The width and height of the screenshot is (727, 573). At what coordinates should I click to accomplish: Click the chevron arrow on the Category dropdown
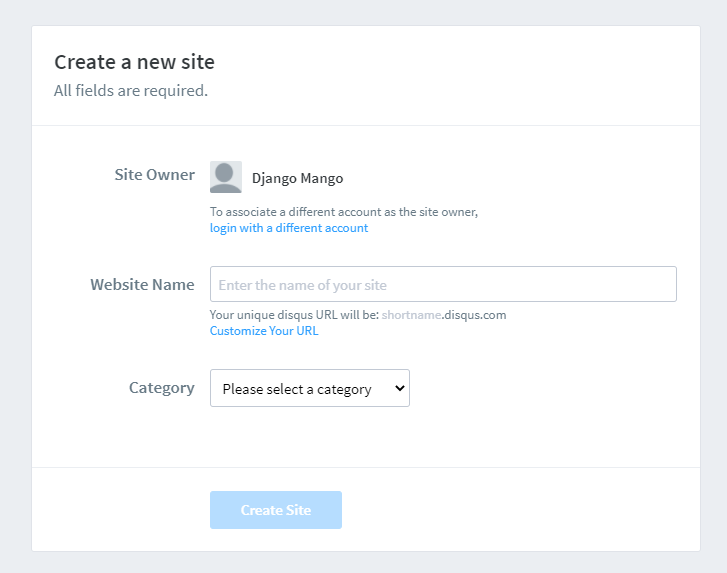(400, 388)
